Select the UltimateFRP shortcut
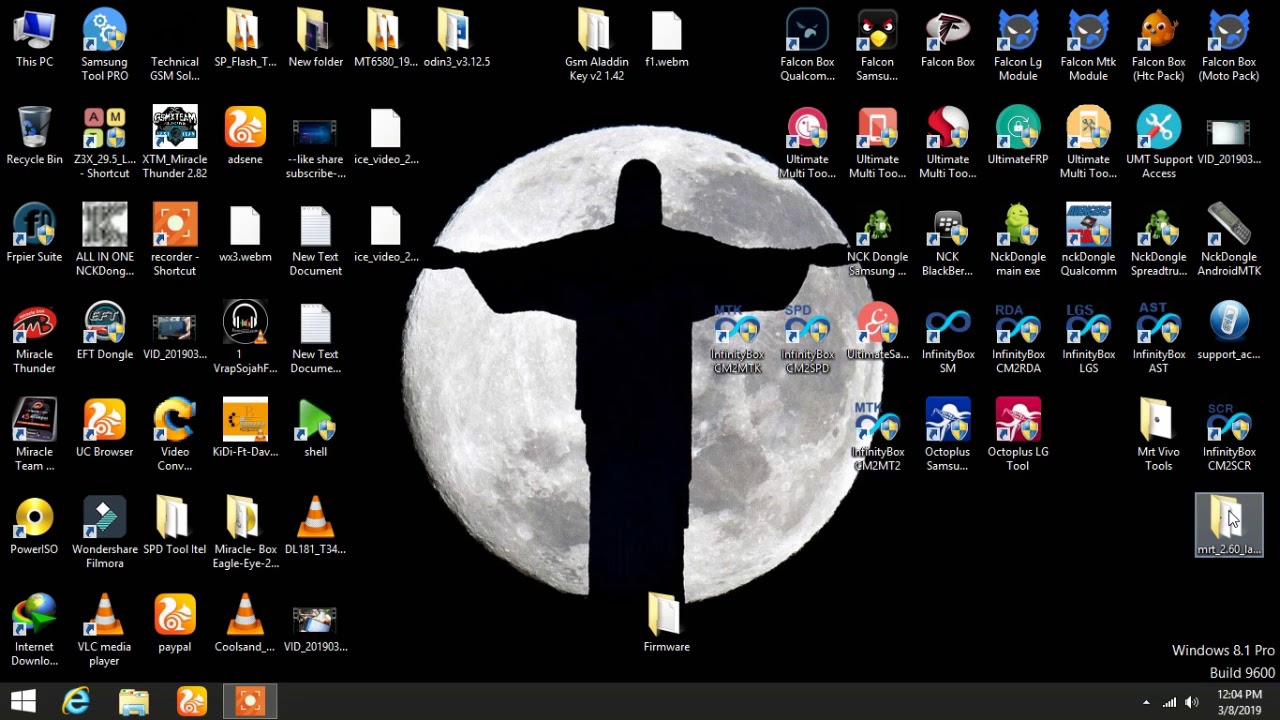This screenshot has height=720, width=1280. point(1018,137)
